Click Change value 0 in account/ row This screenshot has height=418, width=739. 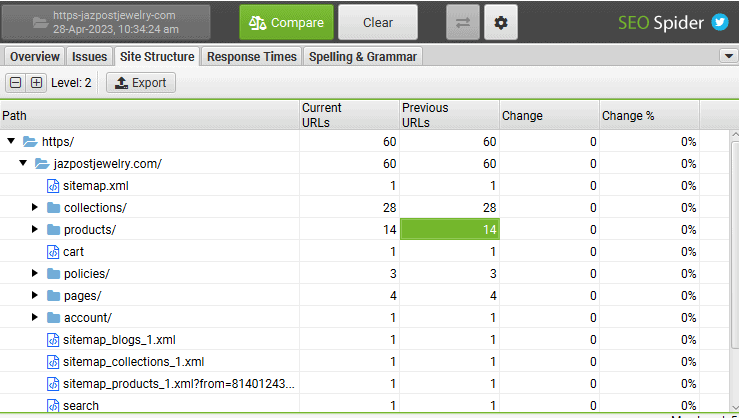pyautogui.click(x=593, y=318)
